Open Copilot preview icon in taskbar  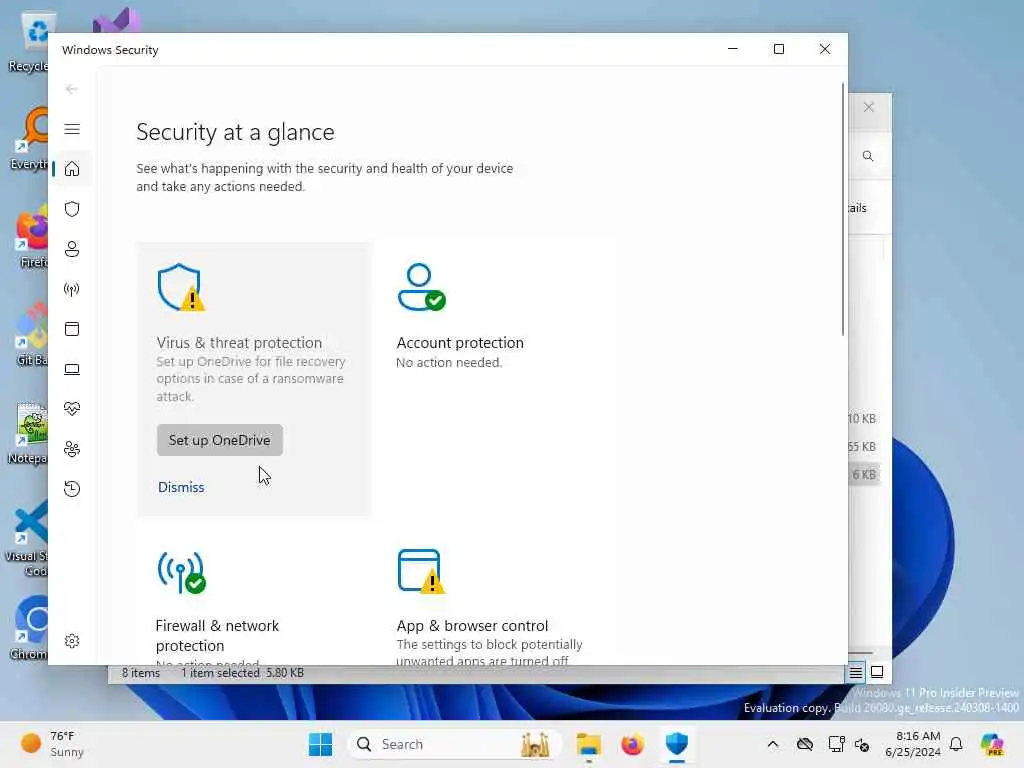(992, 744)
